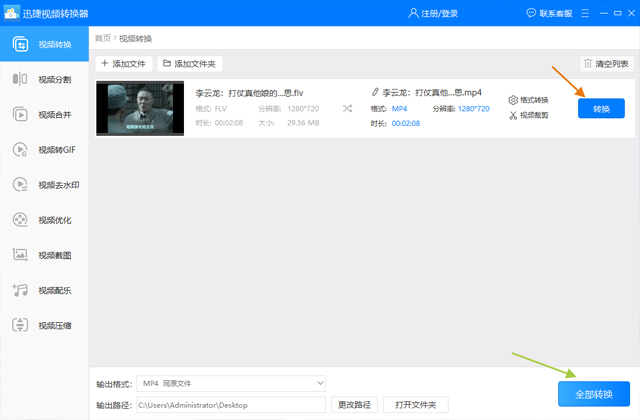The width and height of the screenshot is (640, 420).
Task: Click the output resolution 1280*720 blue value
Action: [473, 109]
